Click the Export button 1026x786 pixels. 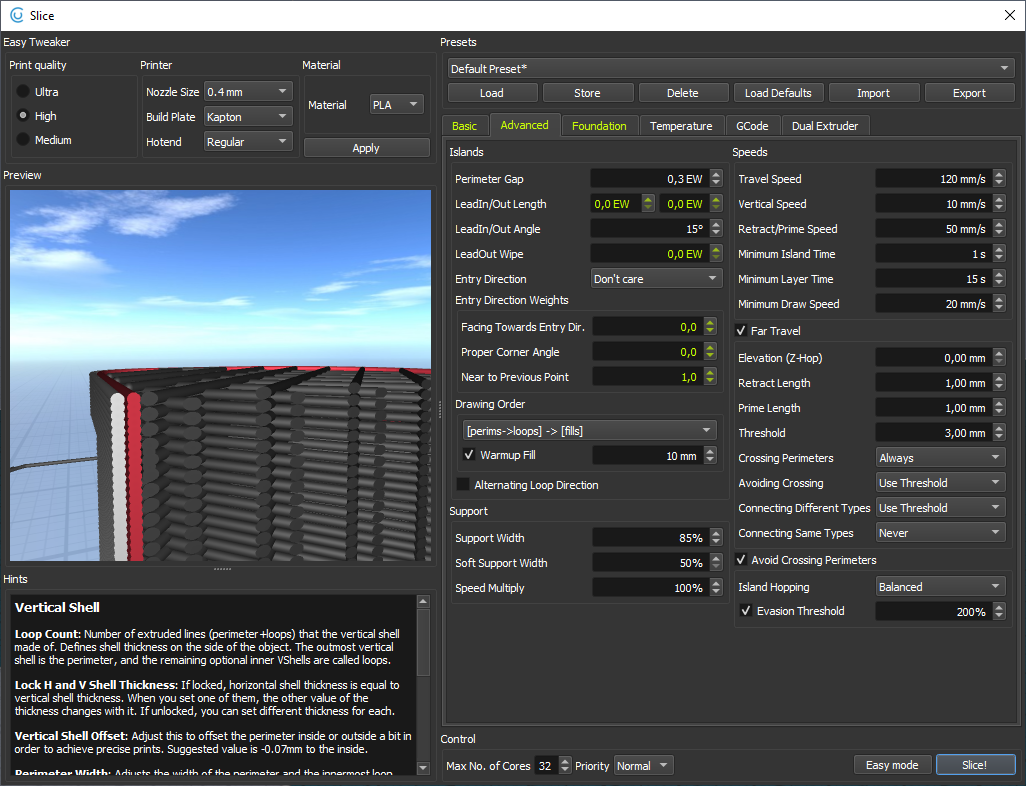pos(969,93)
